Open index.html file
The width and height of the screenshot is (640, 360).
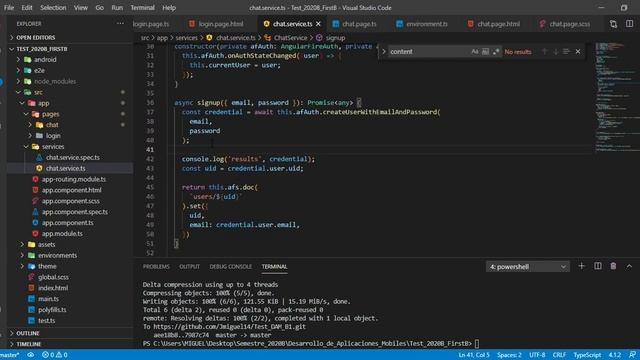pos(53,288)
